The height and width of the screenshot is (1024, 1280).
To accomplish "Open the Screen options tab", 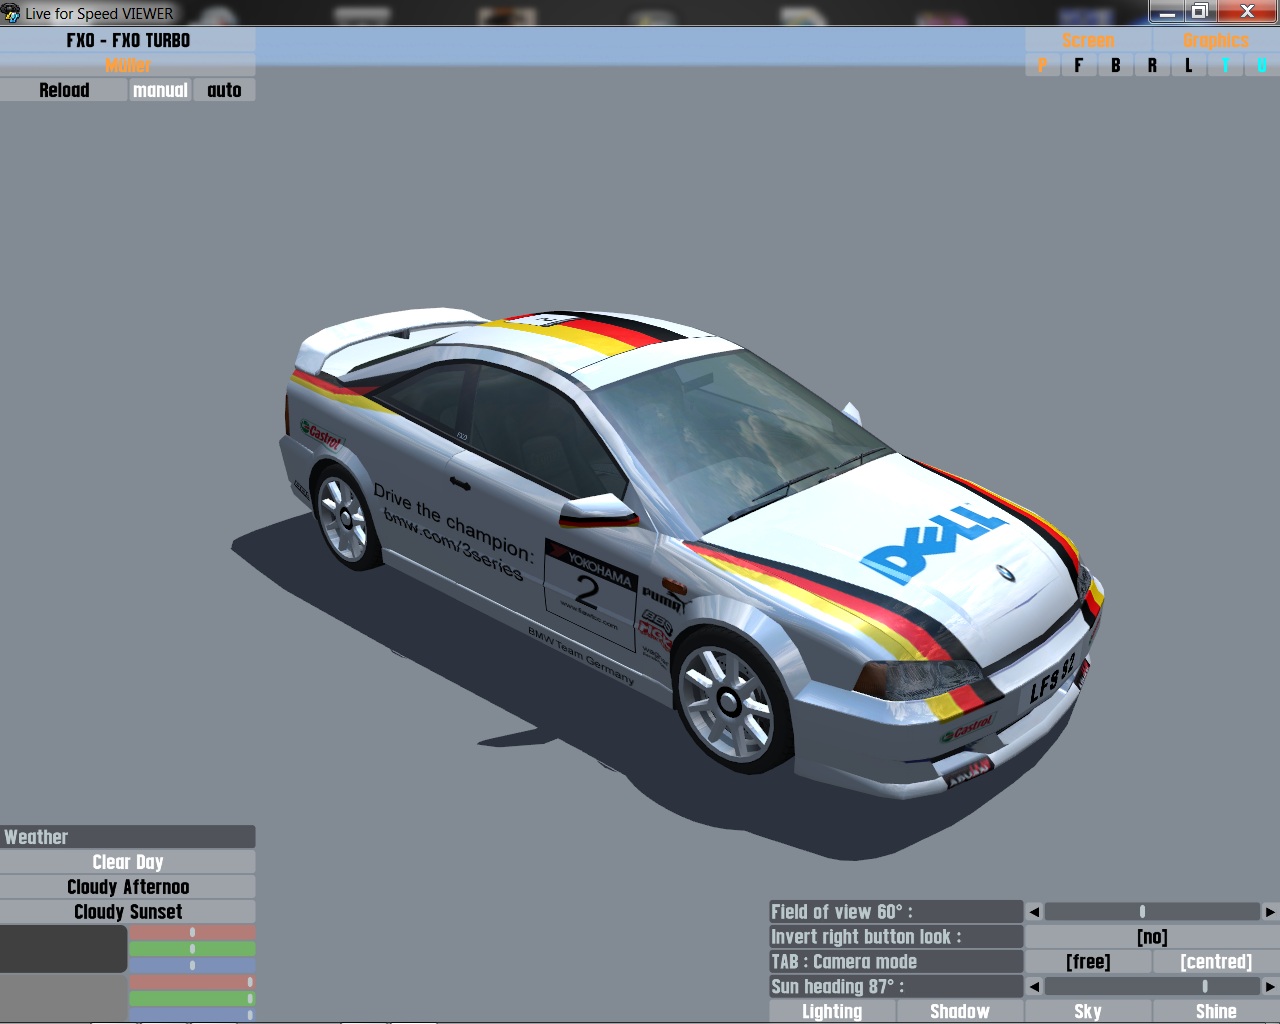I will 1088,41.
